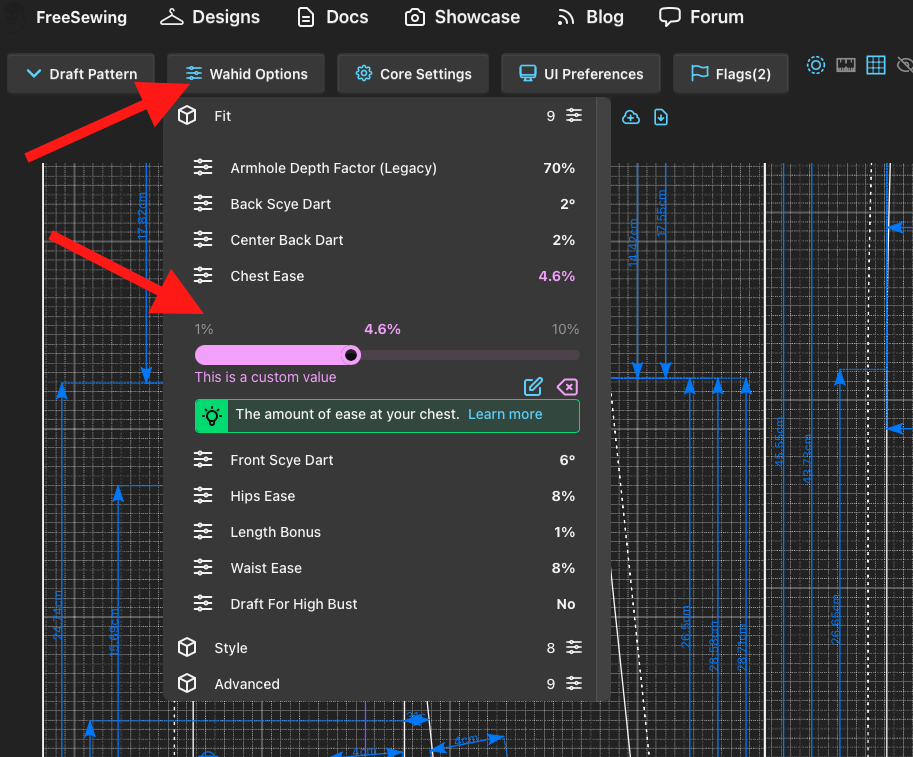Screen dimensions: 913x757
Task: Click the Length Bonus 1% value
Action: (564, 532)
